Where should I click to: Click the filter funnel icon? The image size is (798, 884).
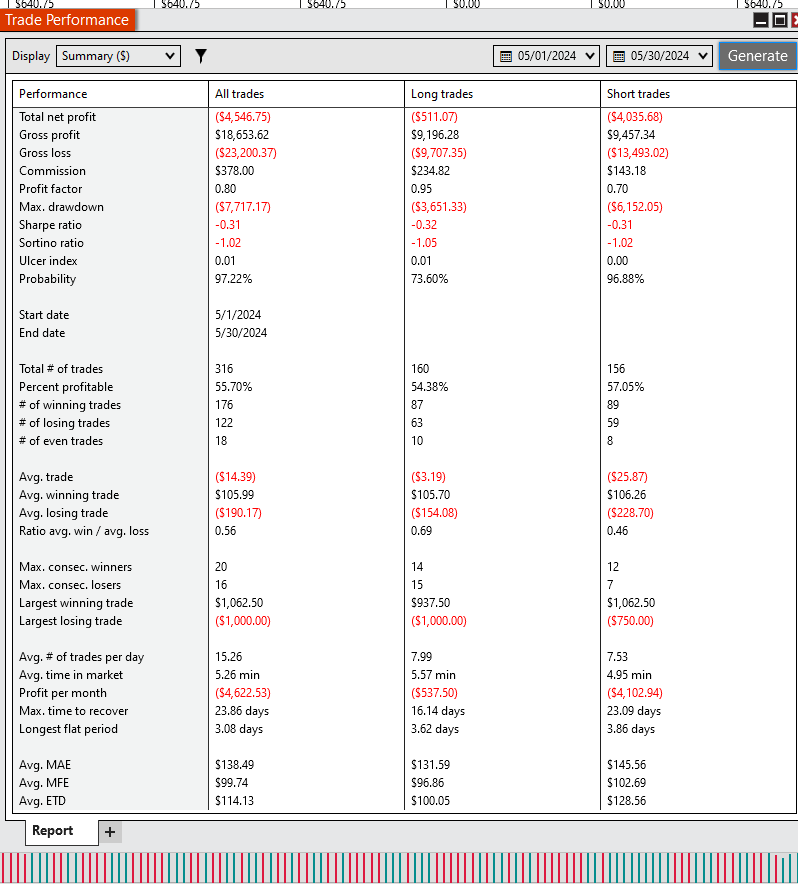coord(201,56)
